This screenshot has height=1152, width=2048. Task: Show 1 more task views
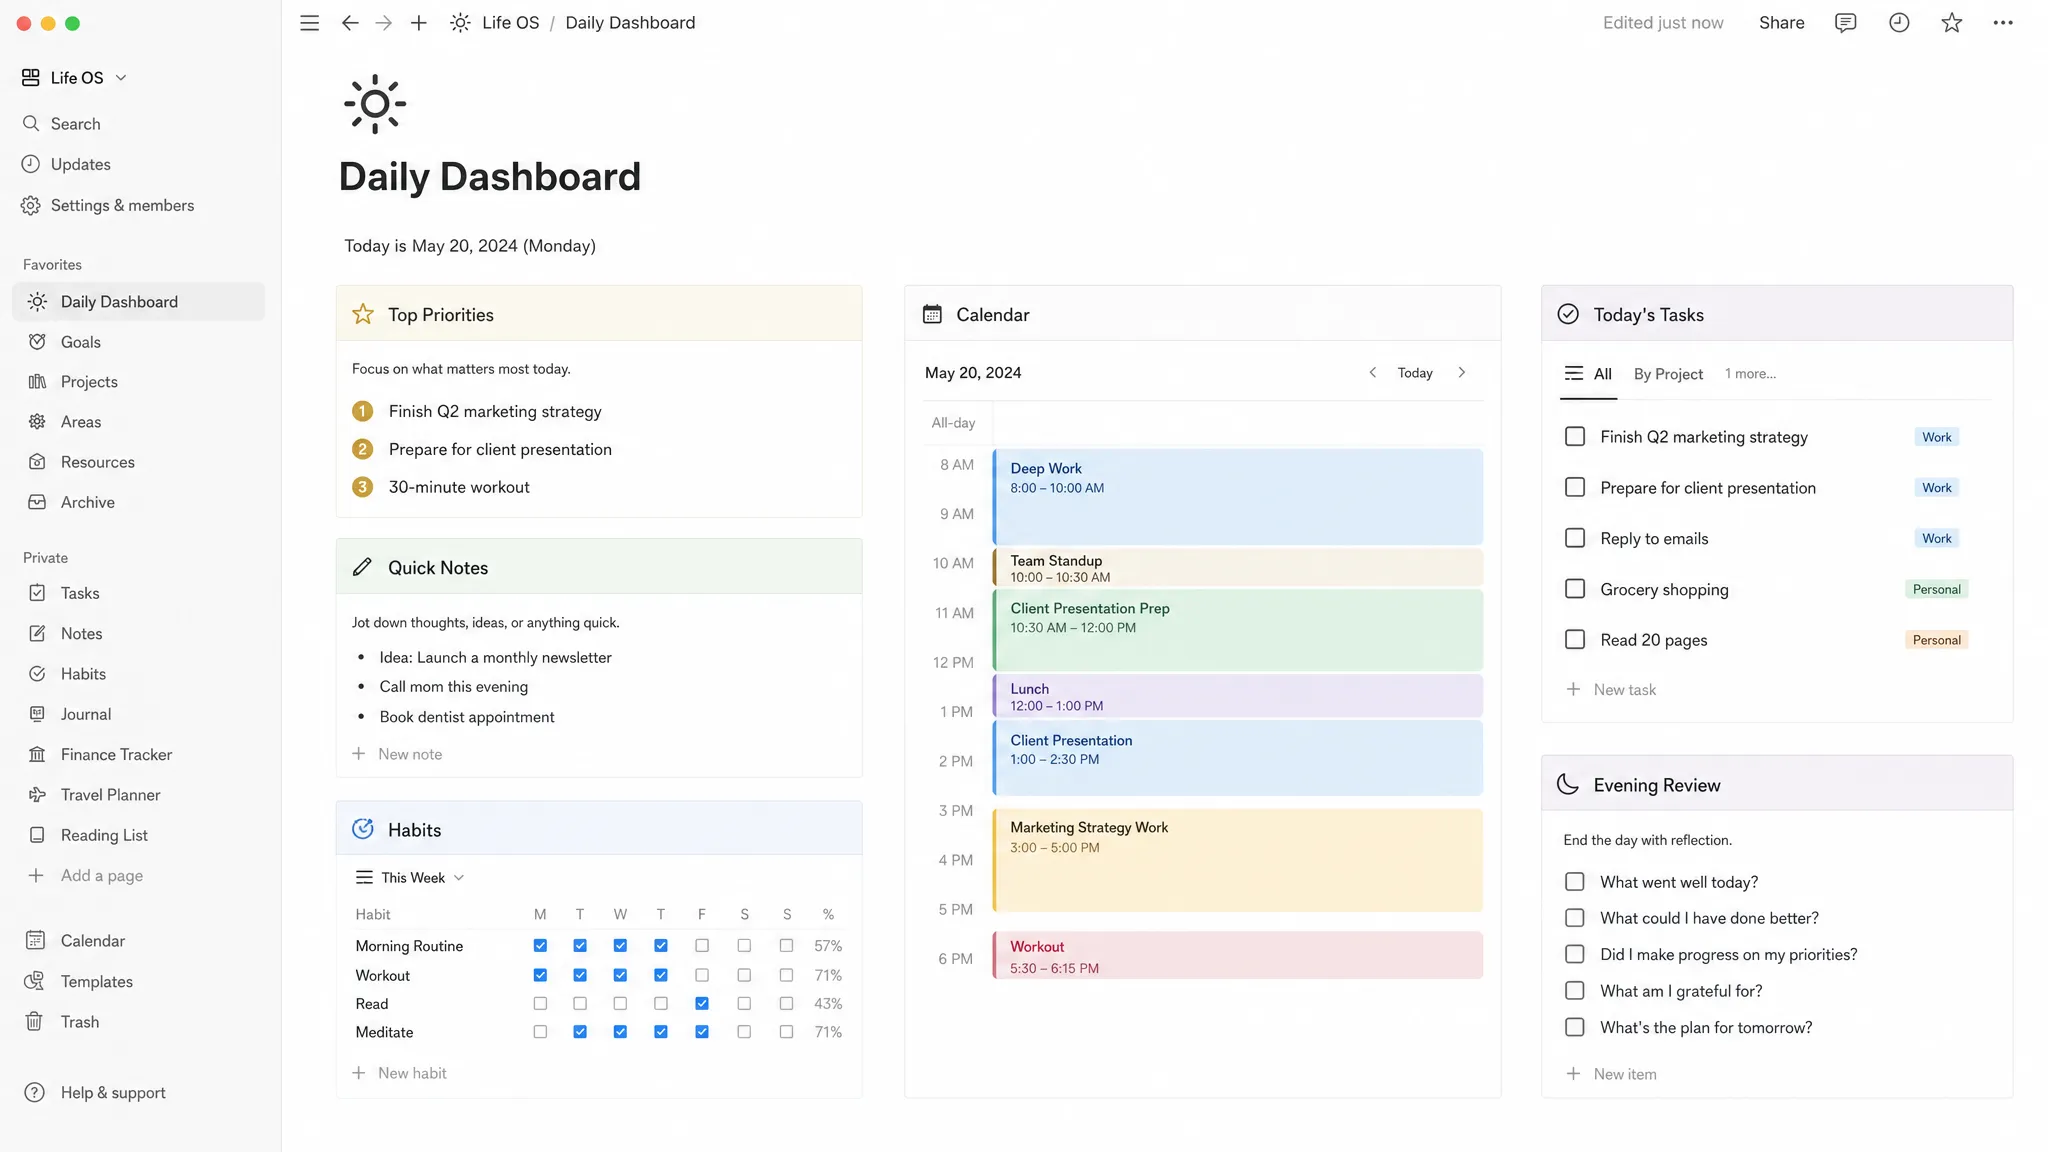click(1750, 374)
